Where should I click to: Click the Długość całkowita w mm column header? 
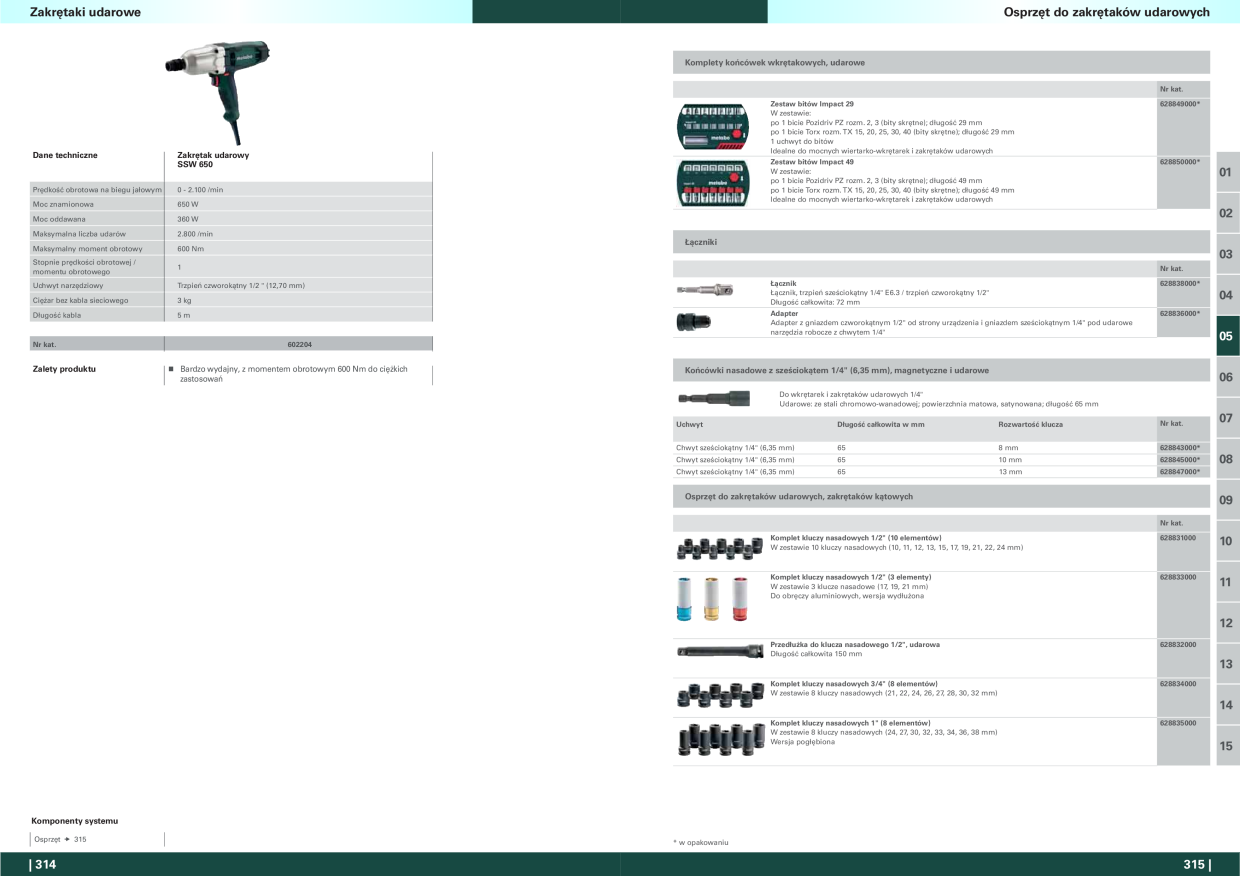881,424
